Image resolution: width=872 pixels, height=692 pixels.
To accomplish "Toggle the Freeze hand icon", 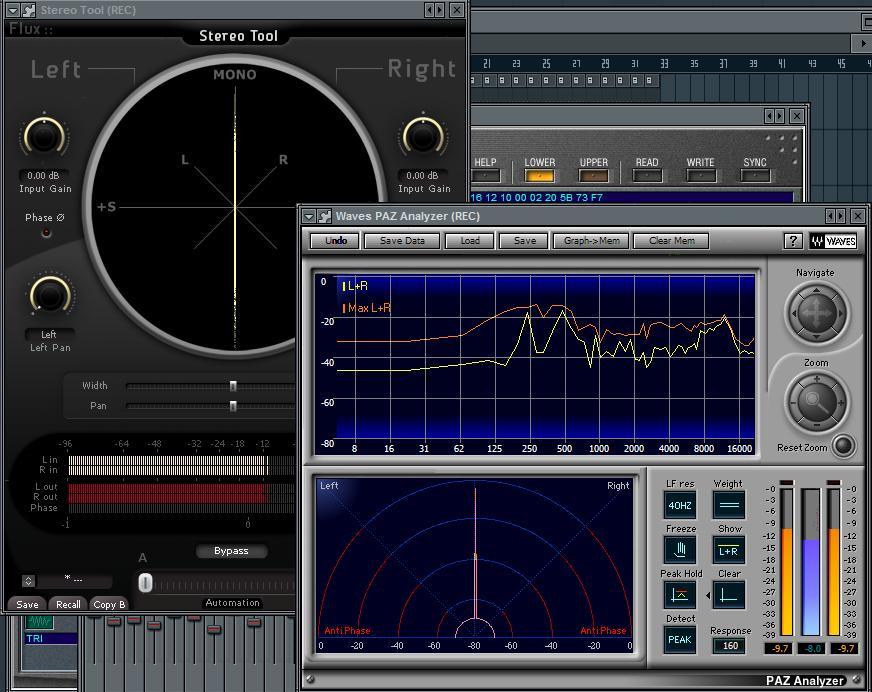I will [680, 550].
